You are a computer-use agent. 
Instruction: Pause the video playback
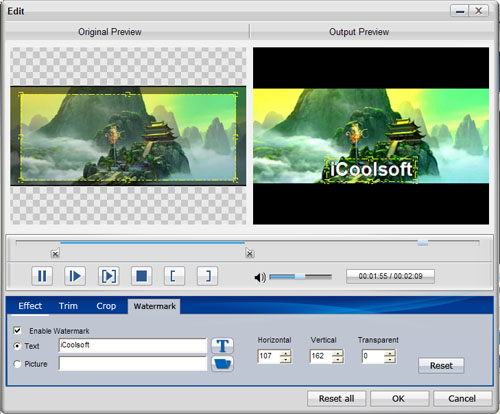(42, 276)
